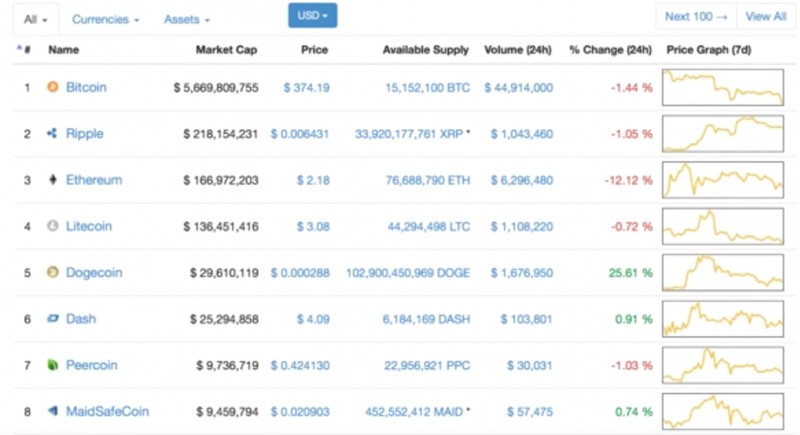The image size is (800, 435).
Task: Open the Dash link
Action: (81, 319)
